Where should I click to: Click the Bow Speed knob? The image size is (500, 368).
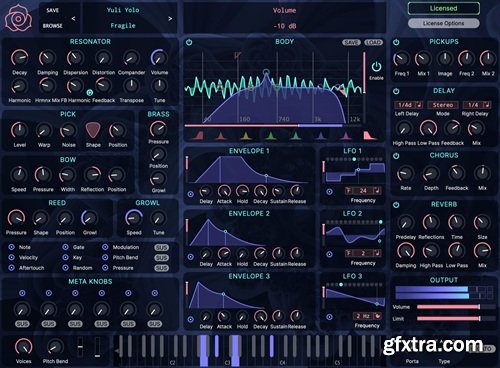pos(19,174)
